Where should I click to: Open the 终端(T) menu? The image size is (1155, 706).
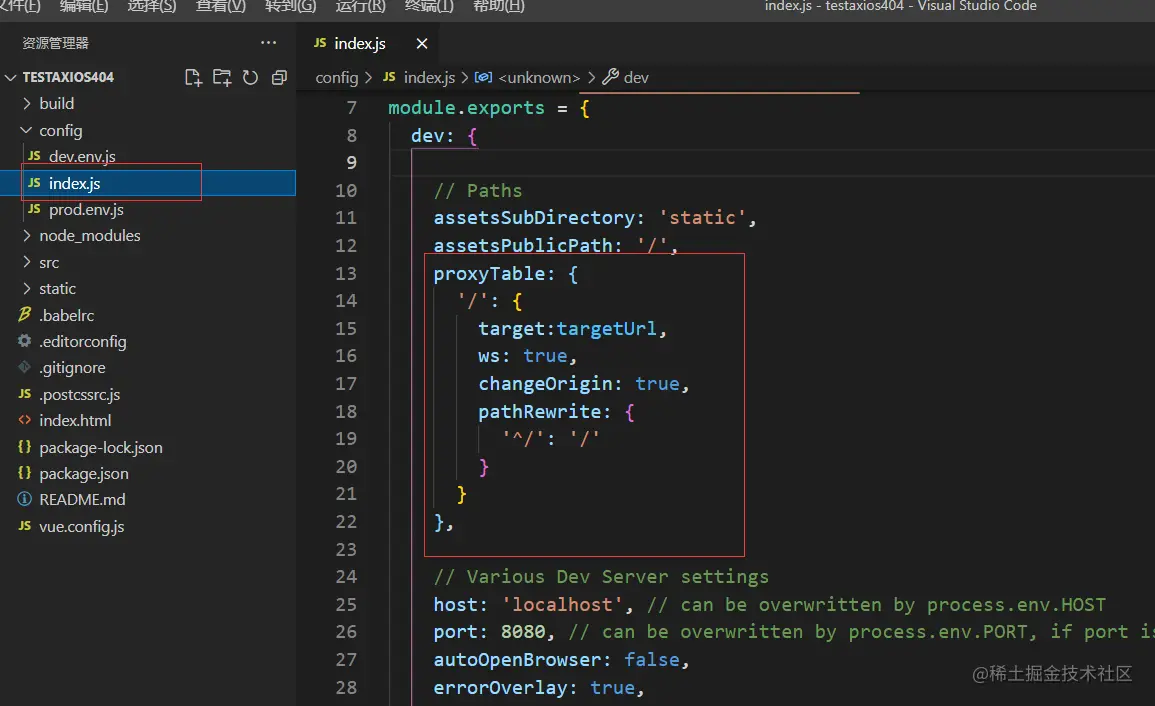coord(429,6)
